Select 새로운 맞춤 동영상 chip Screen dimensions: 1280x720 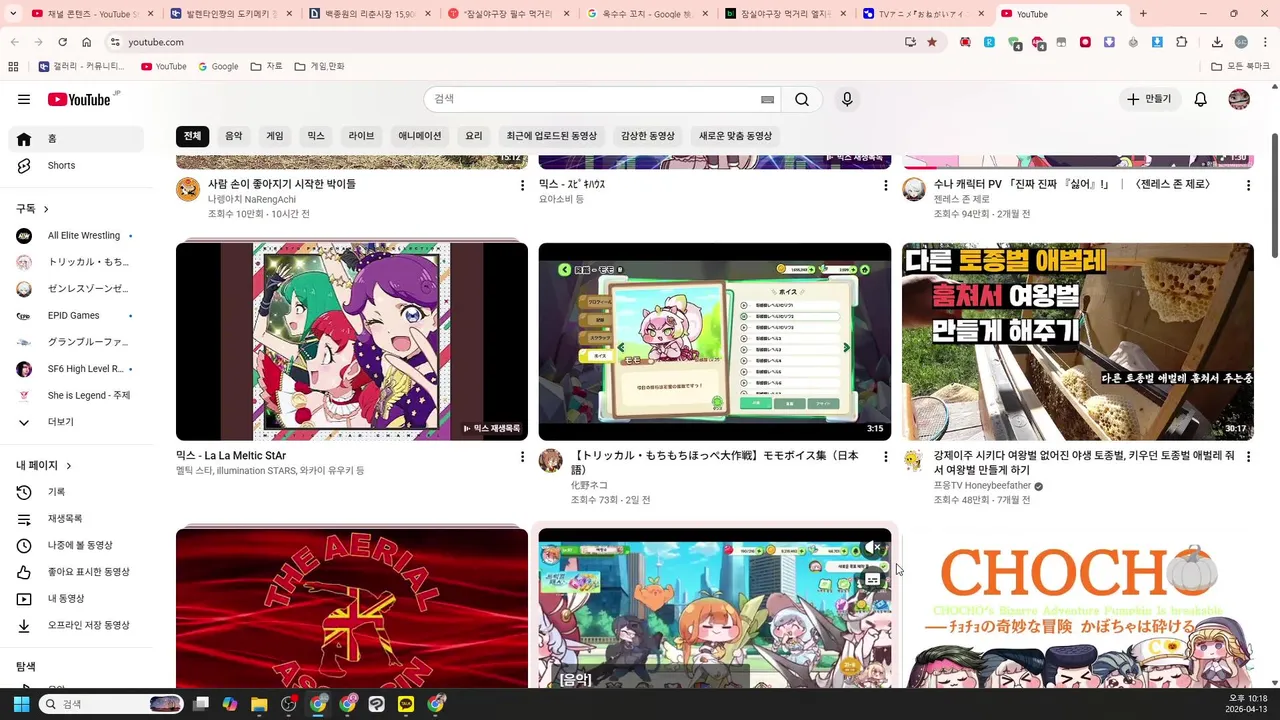pyautogui.click(x=735, y=136)
